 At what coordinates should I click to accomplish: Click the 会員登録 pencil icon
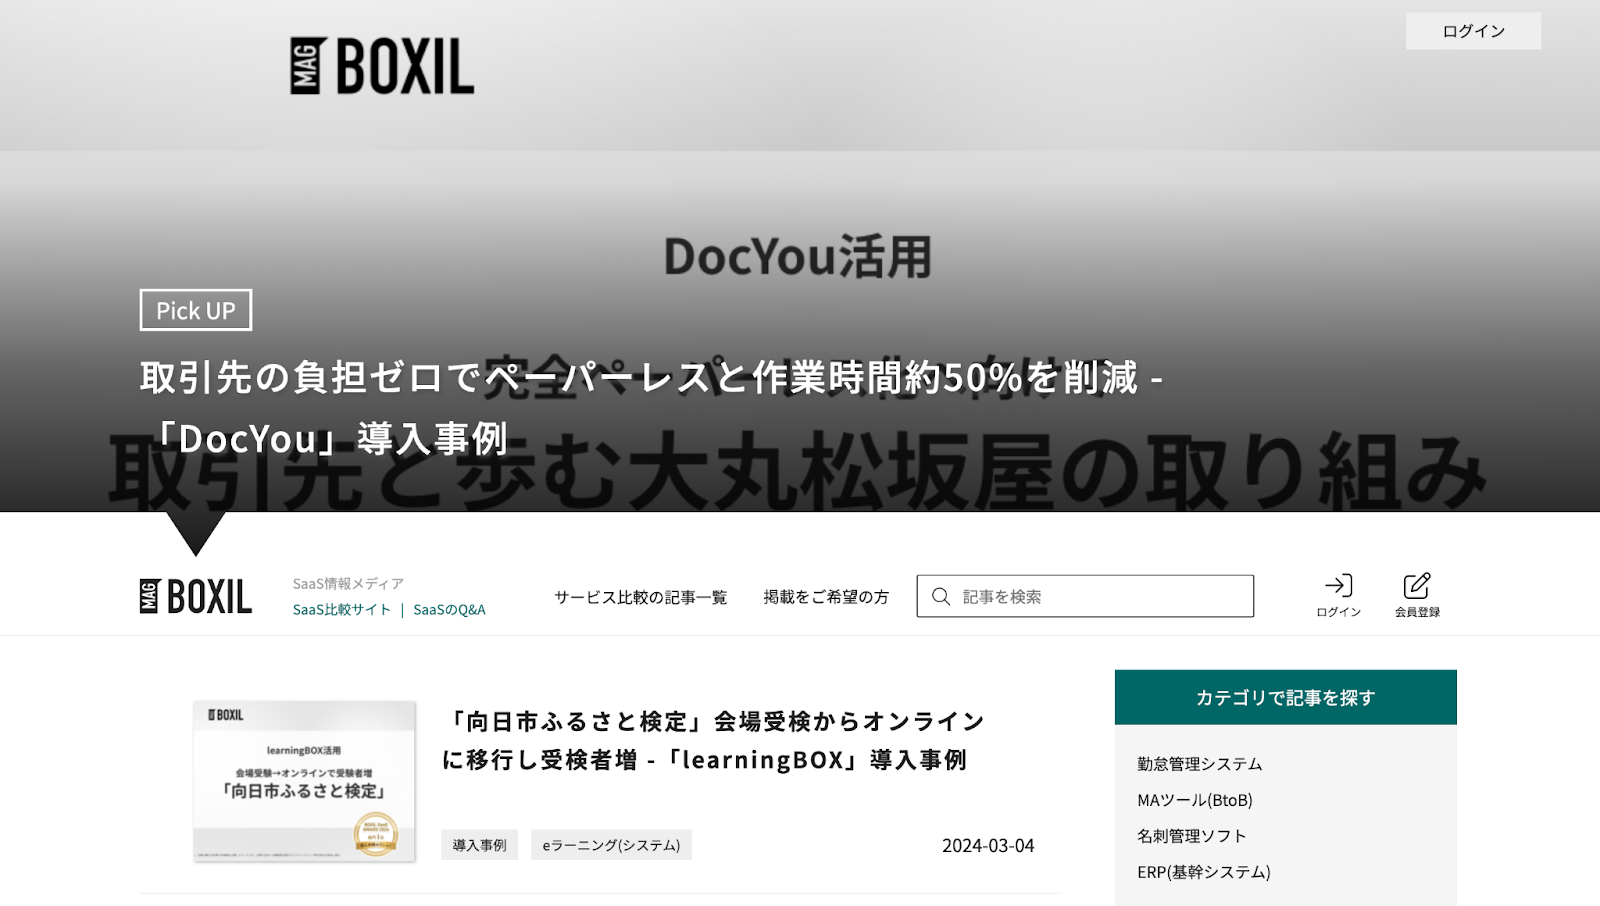pos(1417,586)
